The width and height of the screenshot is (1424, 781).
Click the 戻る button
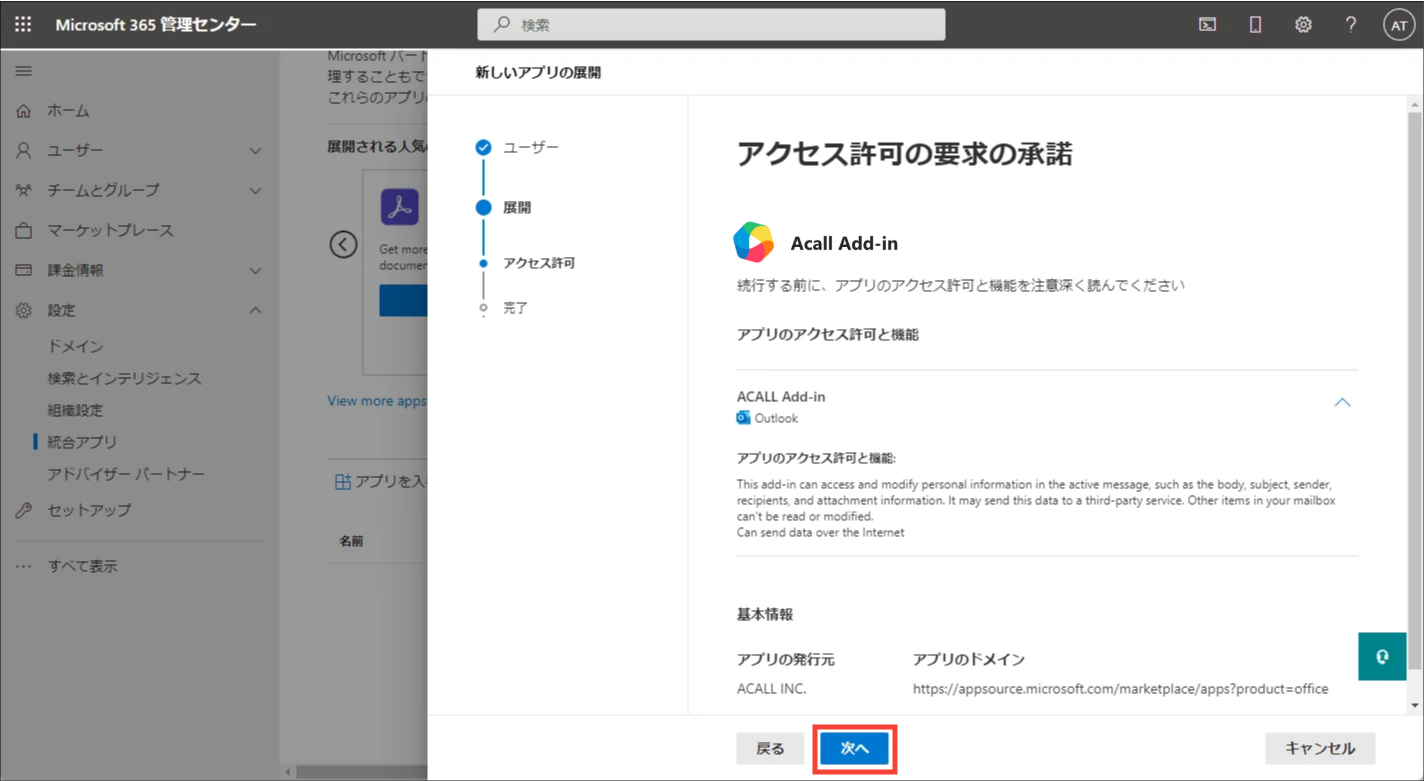pyautogui.click(x=770, y=748)
